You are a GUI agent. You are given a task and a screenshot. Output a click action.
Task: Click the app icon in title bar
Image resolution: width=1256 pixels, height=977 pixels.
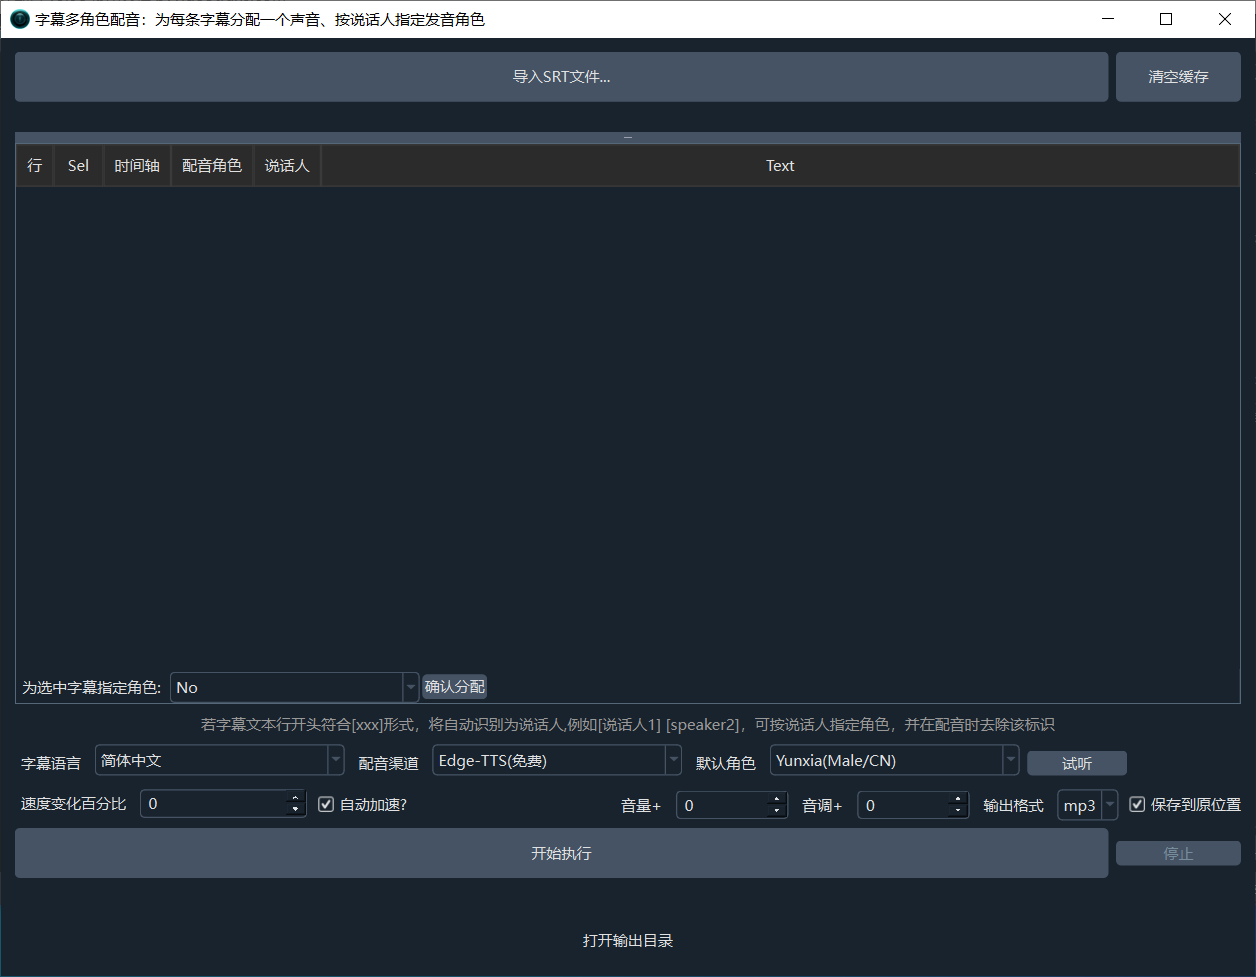[x=19, y=19]
